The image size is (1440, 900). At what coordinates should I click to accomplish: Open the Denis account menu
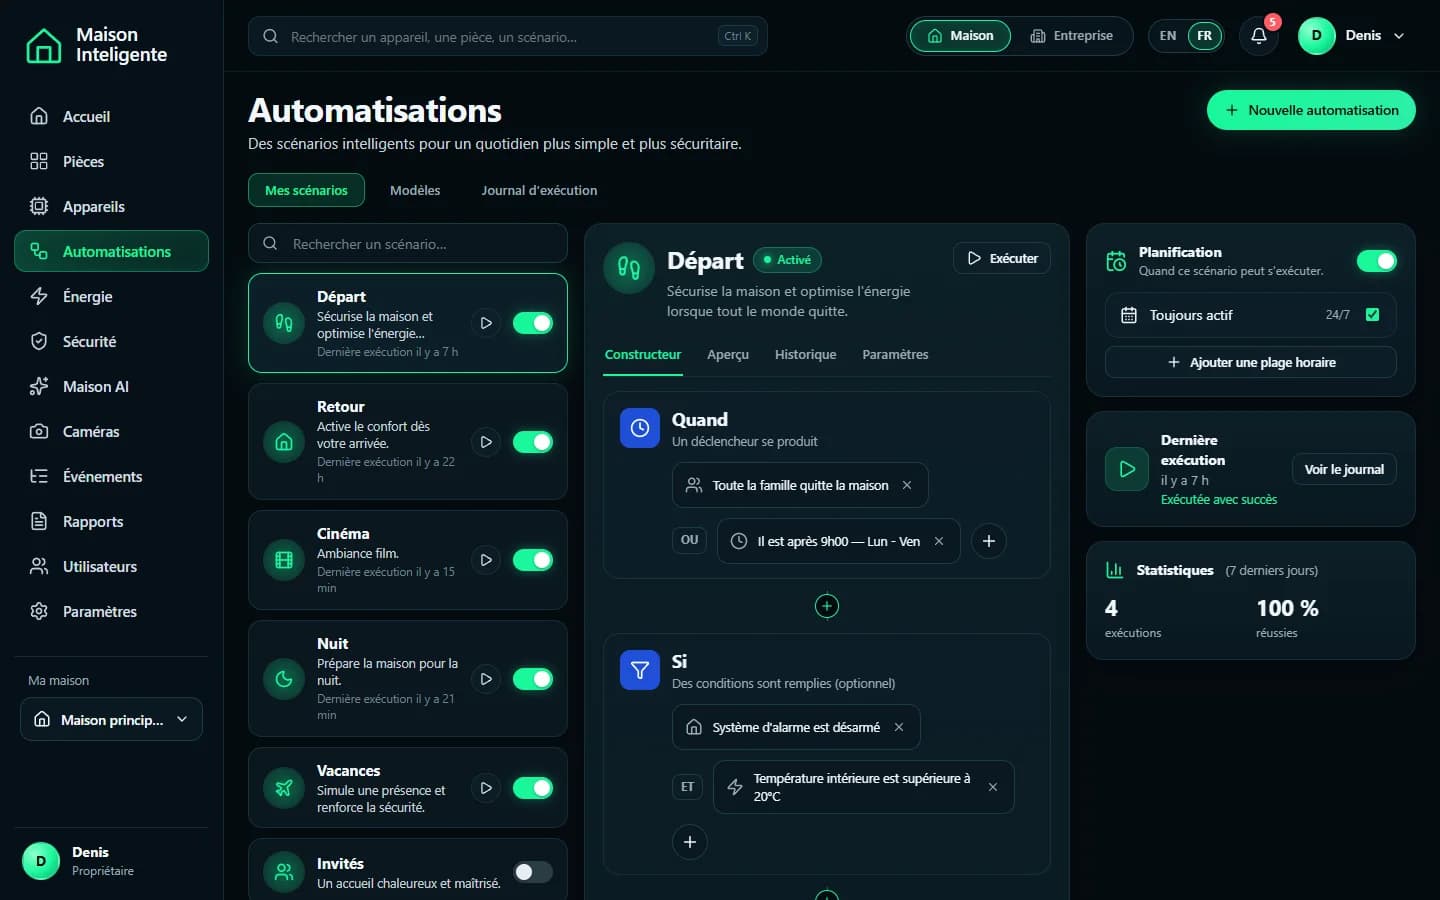(x=1351, y=36)
